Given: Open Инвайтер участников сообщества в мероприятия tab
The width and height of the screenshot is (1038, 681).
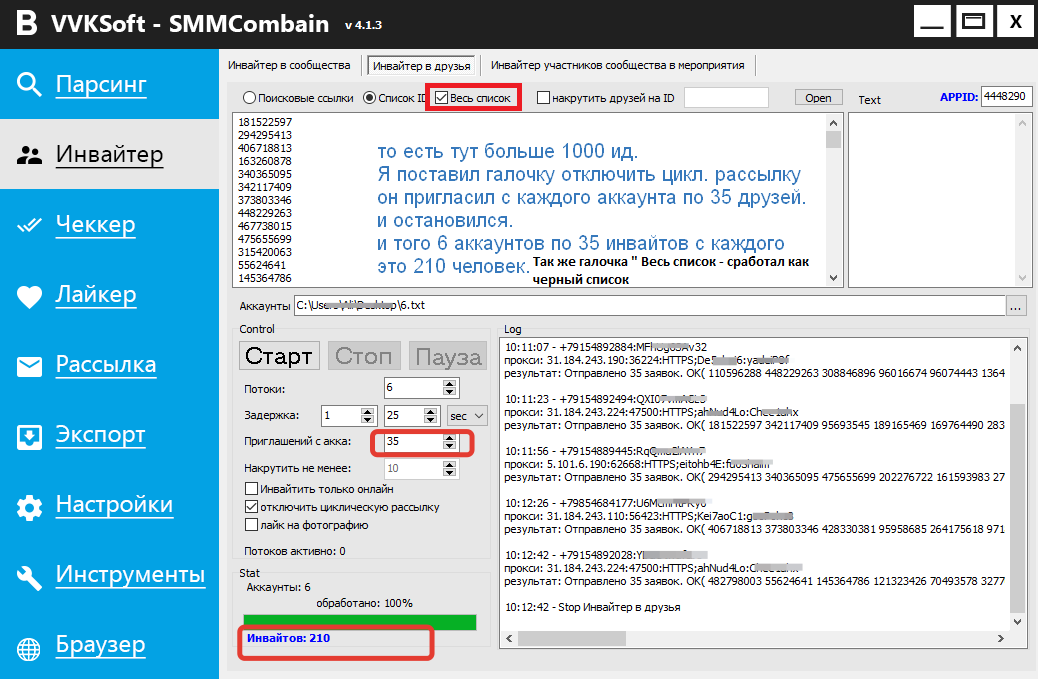Looking at the screenshot, I should tap(617, 65).
